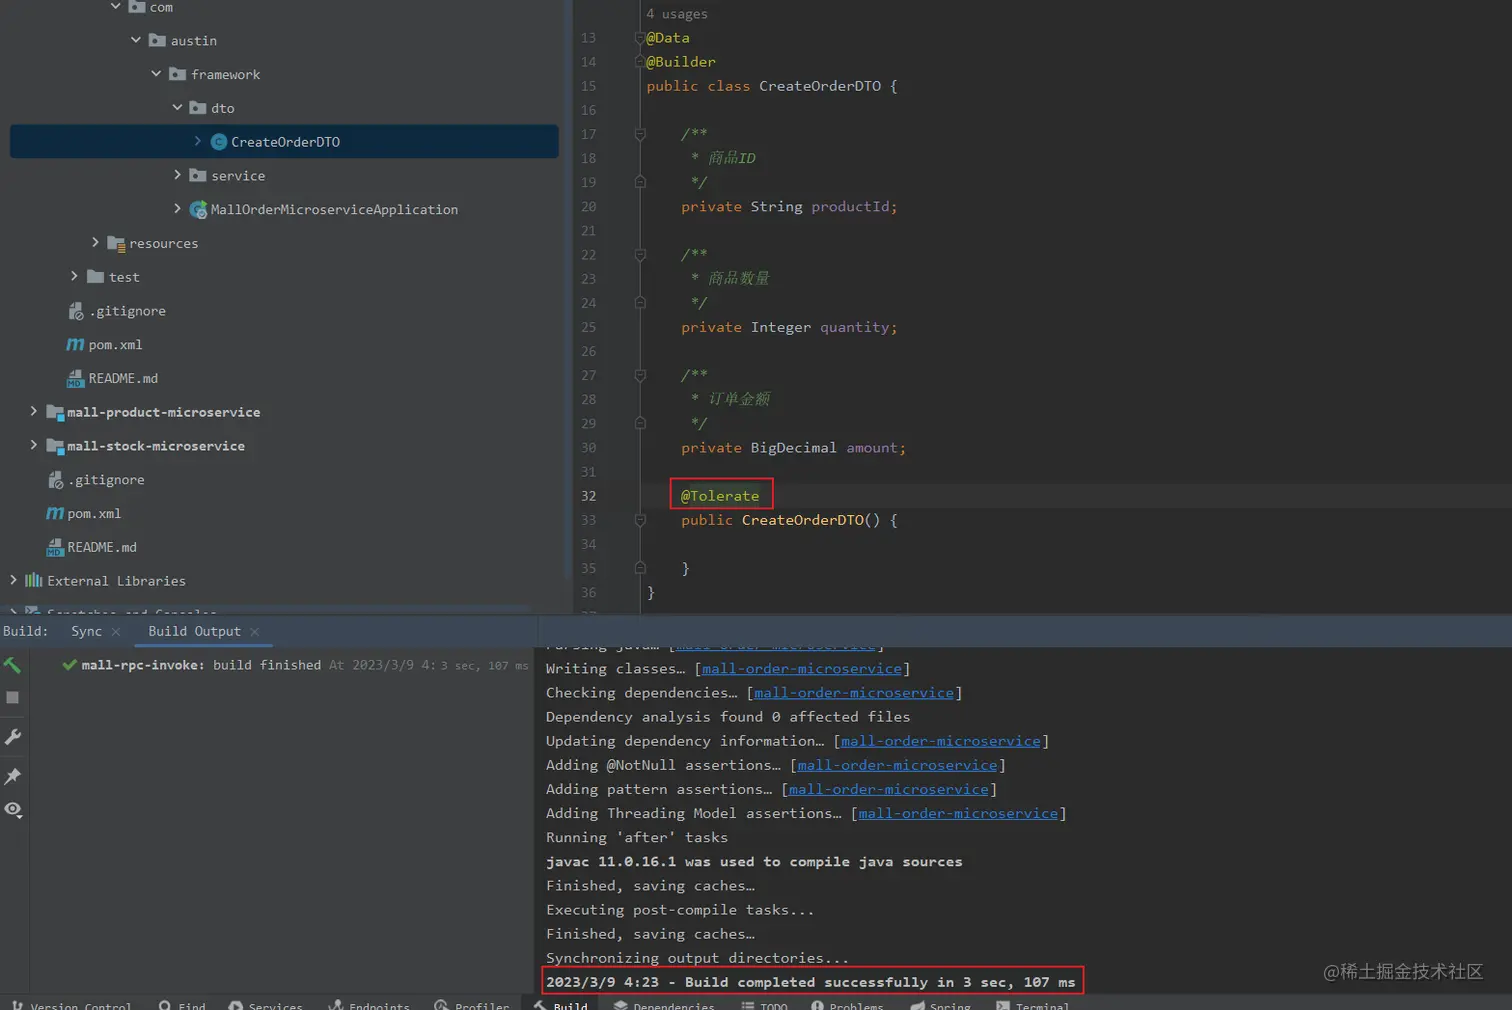This screenshot has width=1512, height=1010.
Task: Click the root-level pom.xml Maven icon above External Libraries
Action: coord(55,514)
